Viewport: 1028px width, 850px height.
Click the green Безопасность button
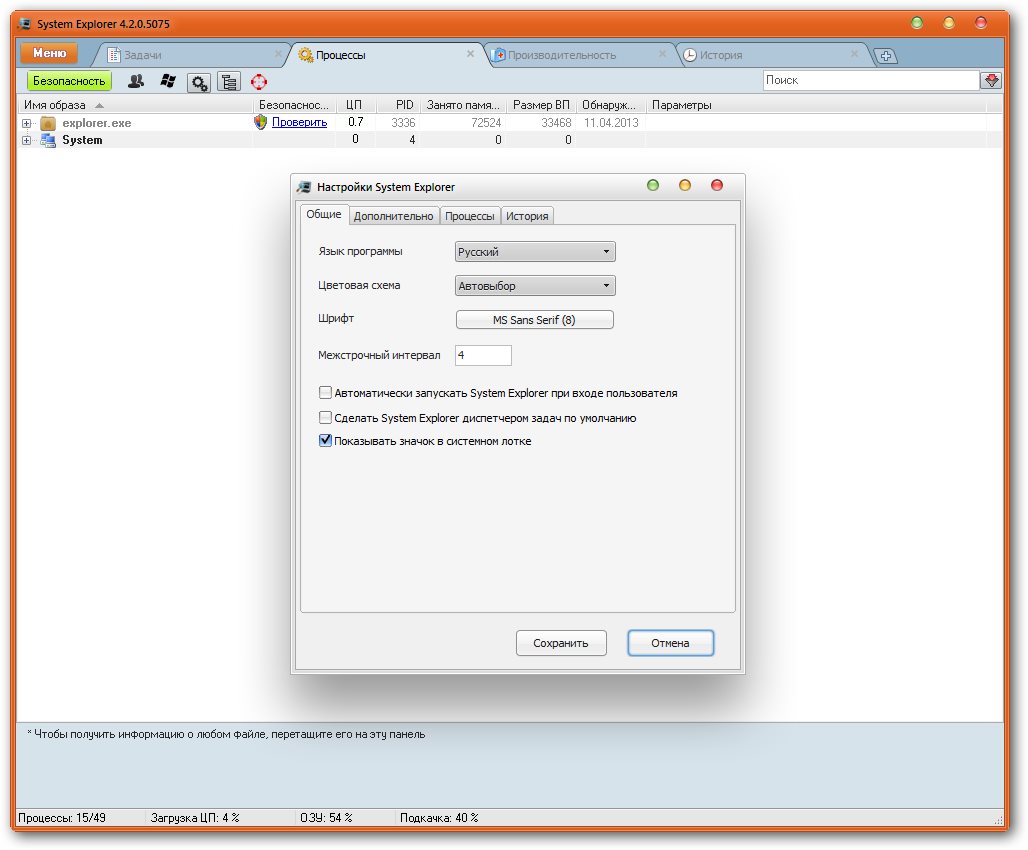pos(69,81)
